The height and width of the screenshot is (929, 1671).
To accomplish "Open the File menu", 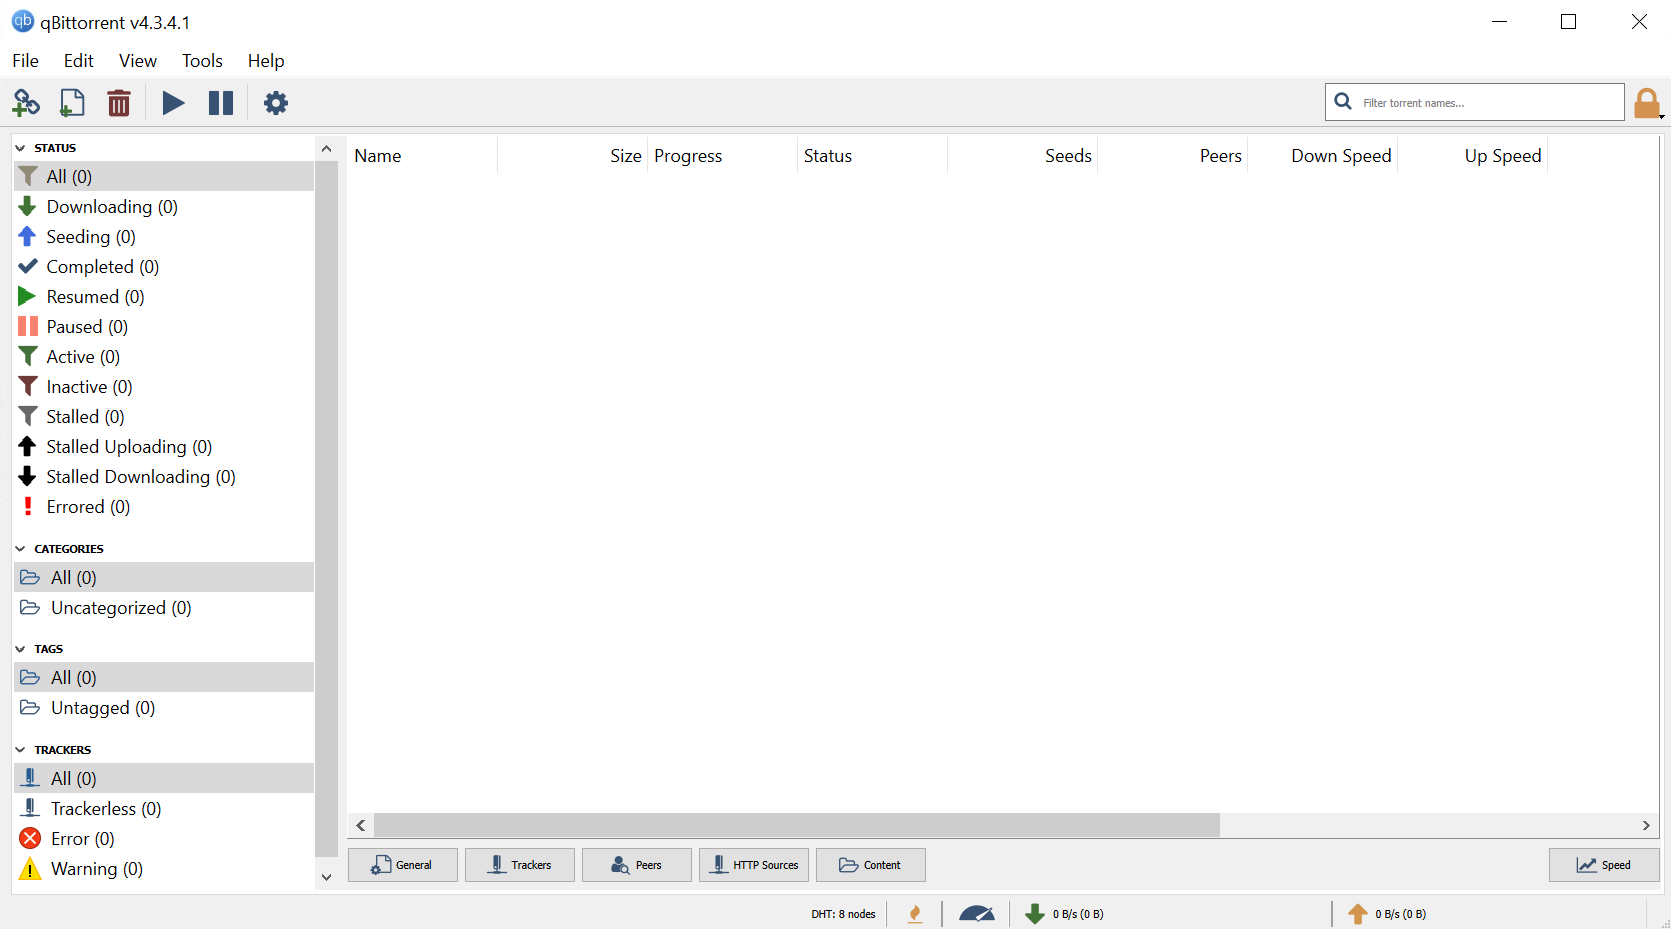I will [x=26, y=61].
